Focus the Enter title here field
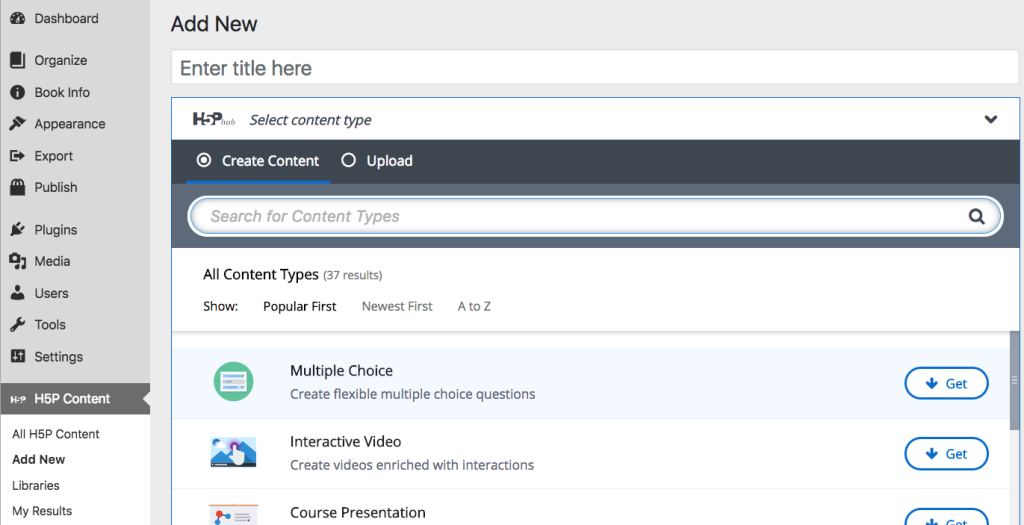Viewport: 1024px width, 525px height. coord(595,68)
